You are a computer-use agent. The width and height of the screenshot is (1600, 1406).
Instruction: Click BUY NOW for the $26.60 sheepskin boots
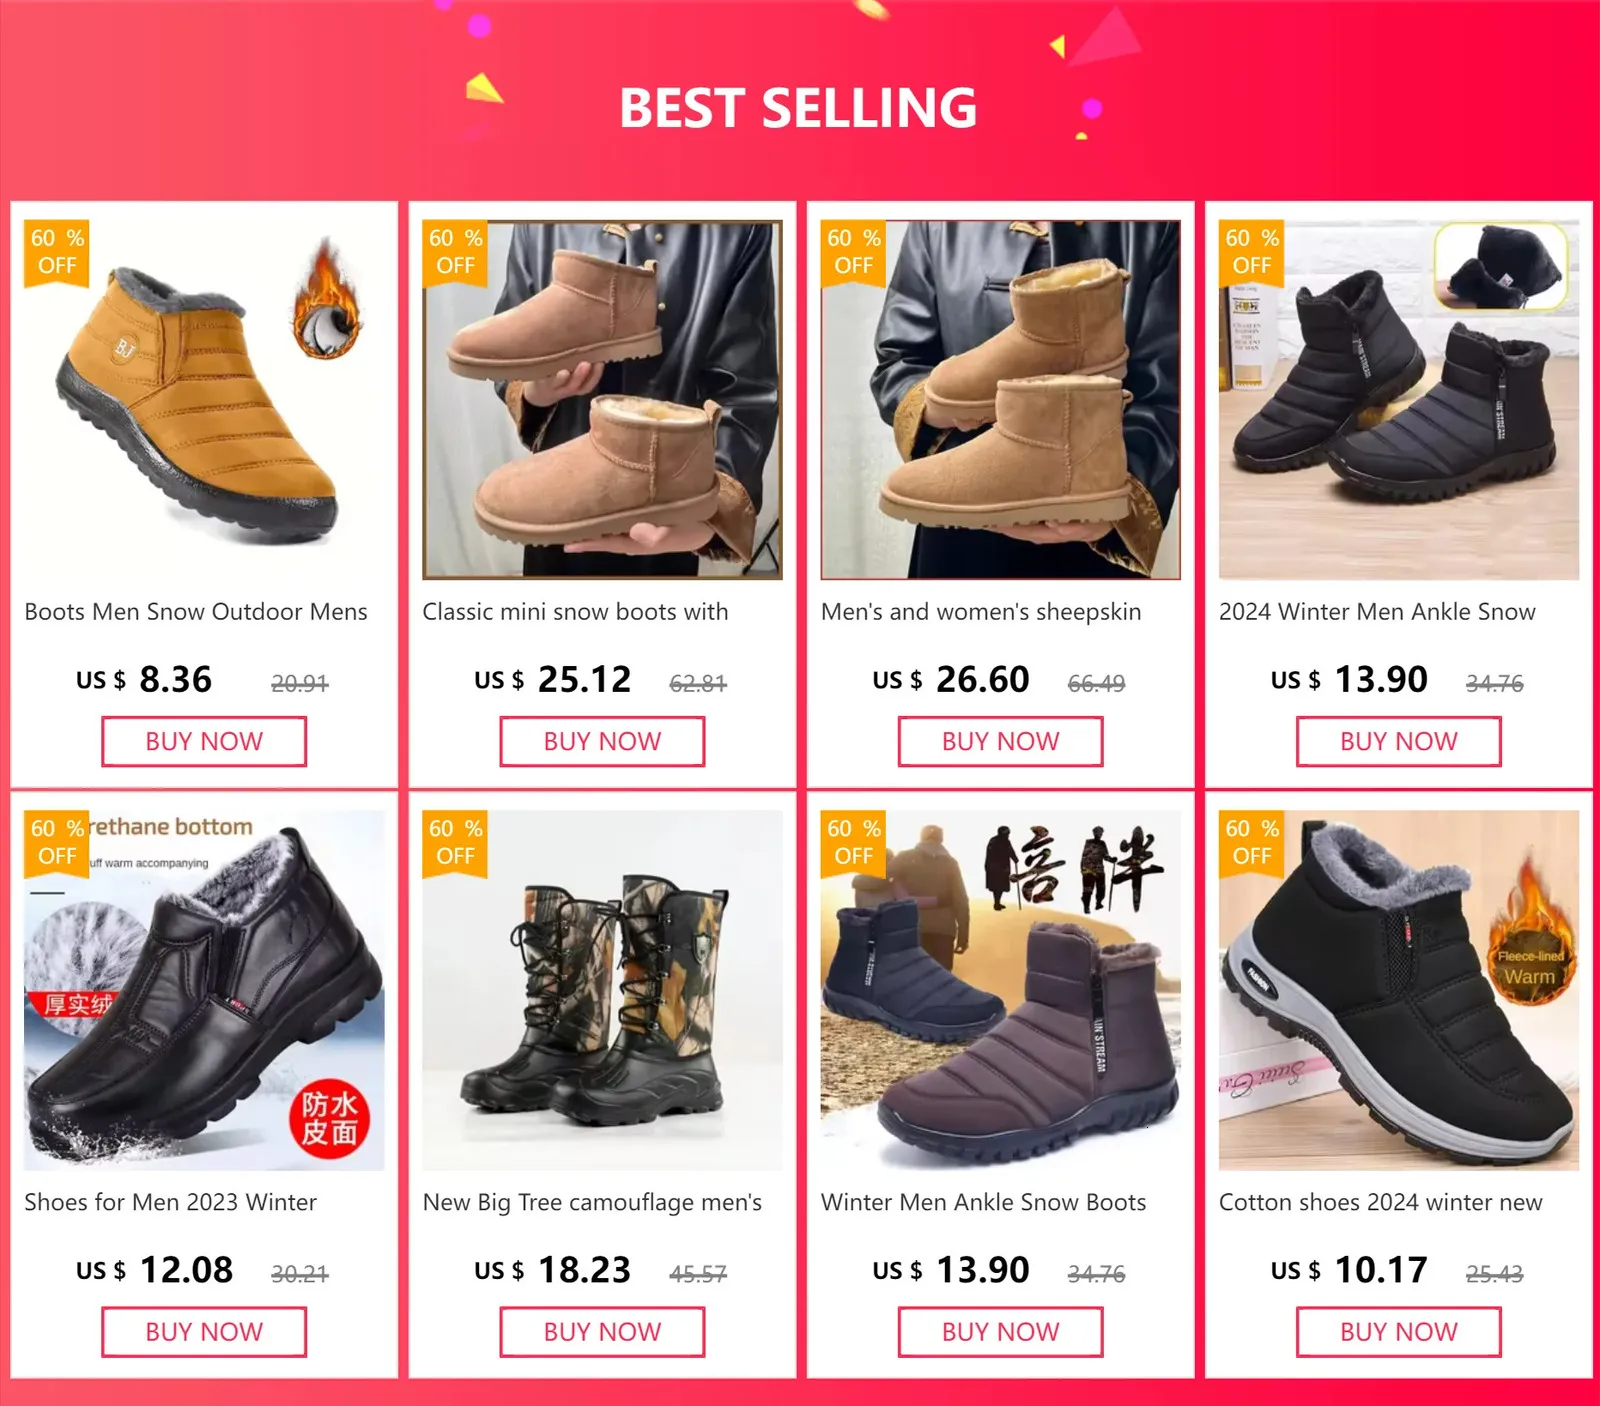coord(1000,742)
